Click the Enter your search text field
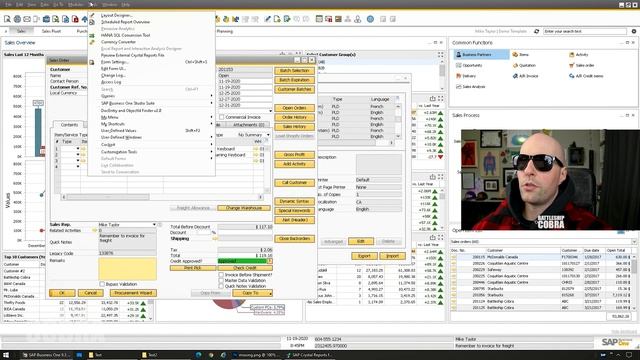Screen dimensions: 640x360 [585, 31]
